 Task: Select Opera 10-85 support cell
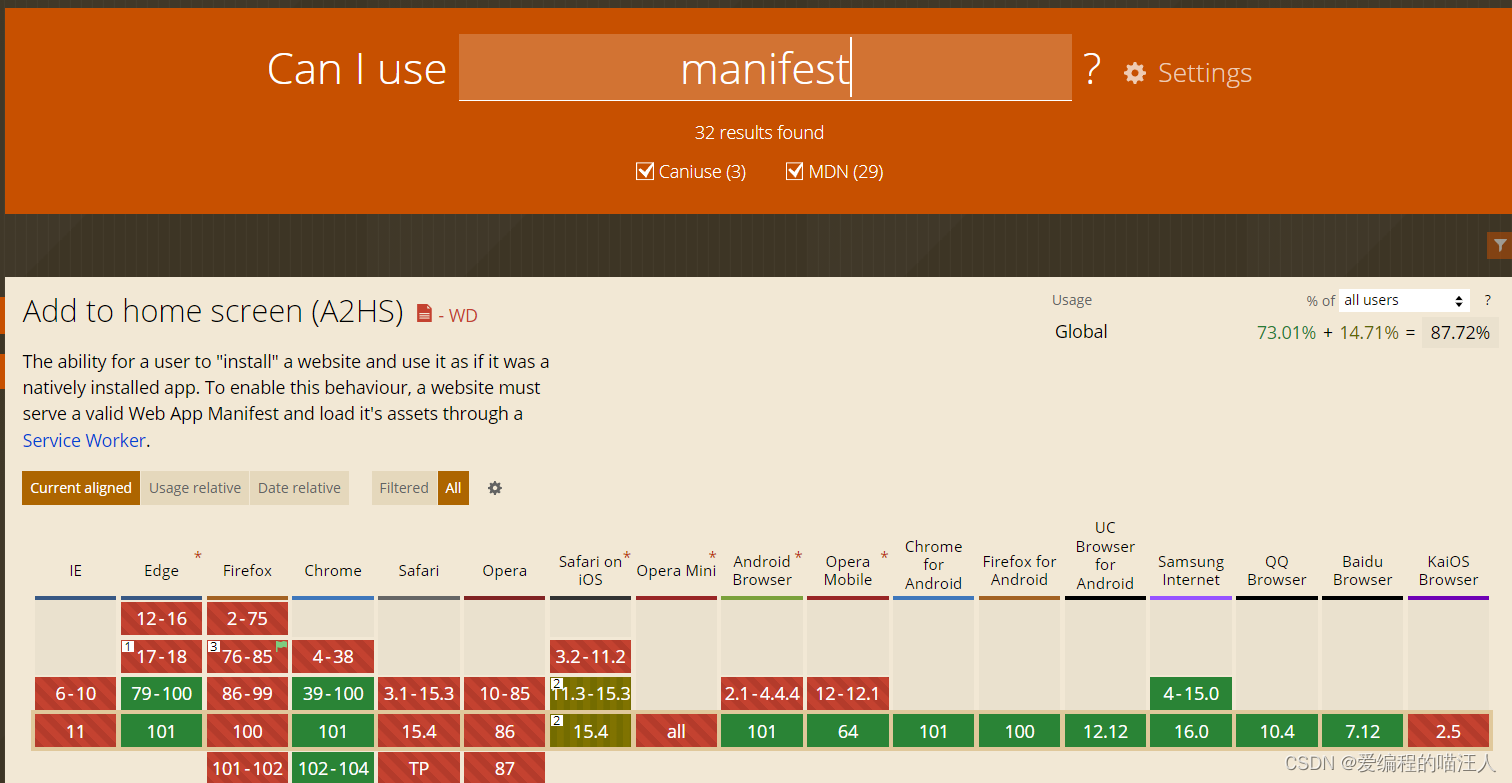(504, 694)
